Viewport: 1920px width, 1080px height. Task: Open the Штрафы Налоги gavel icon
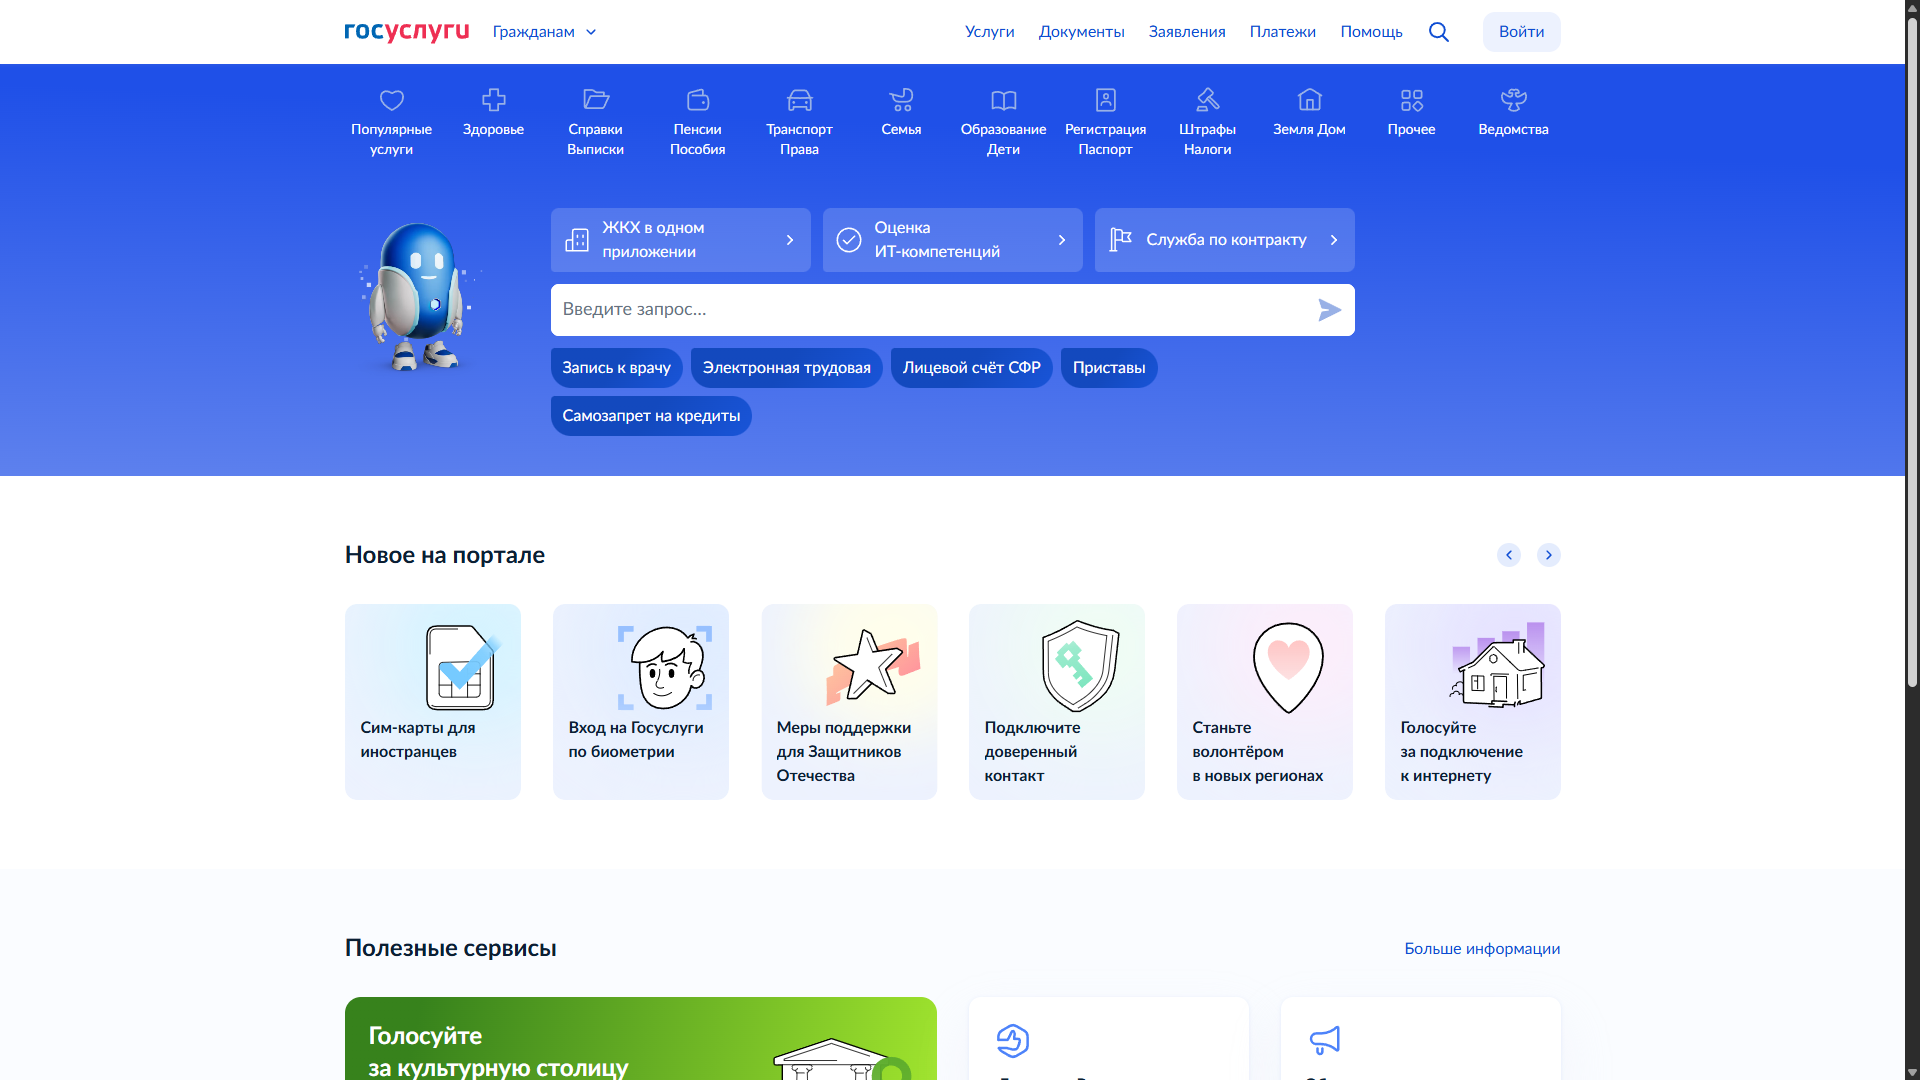click(1207, 101)
